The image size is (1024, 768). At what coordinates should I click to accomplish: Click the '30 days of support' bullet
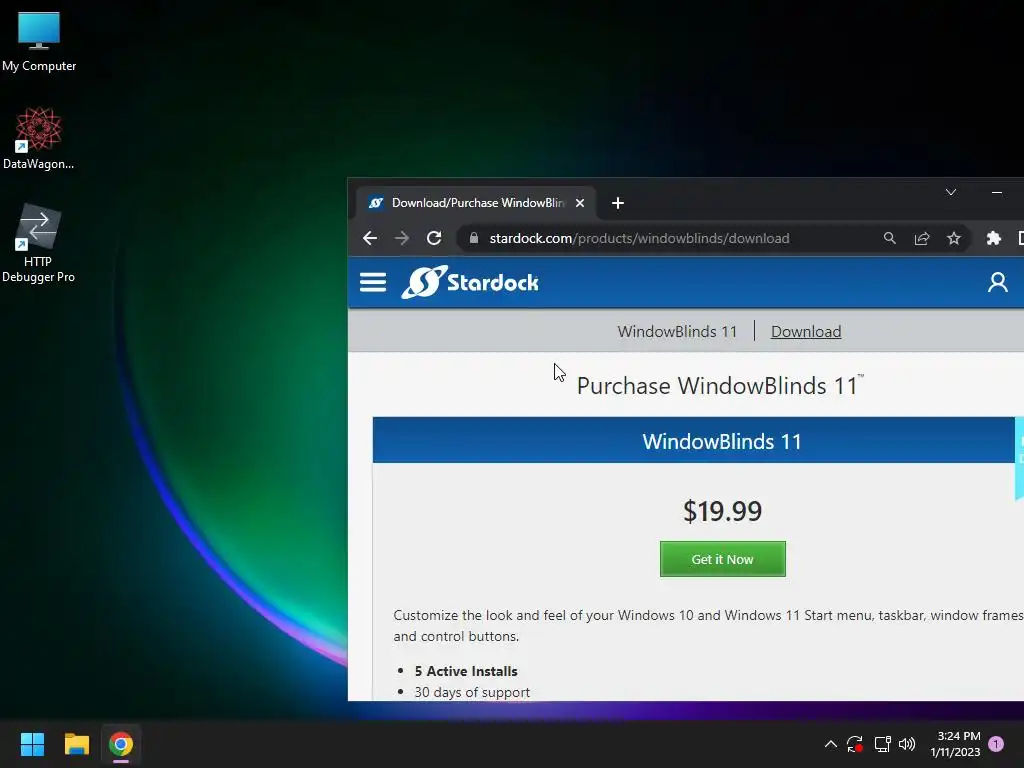pos(472,692)
